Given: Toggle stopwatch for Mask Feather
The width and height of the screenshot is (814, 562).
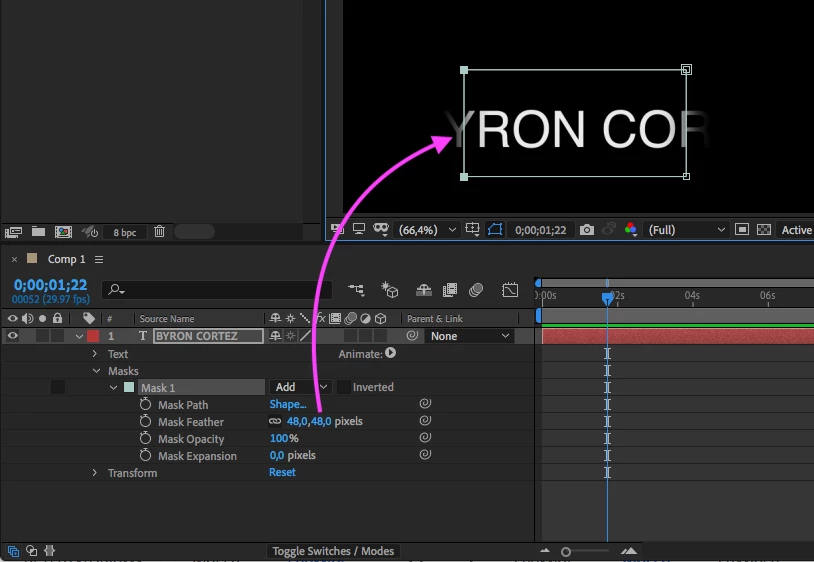Looking at the screenshot, I should (x=145, y=421).
